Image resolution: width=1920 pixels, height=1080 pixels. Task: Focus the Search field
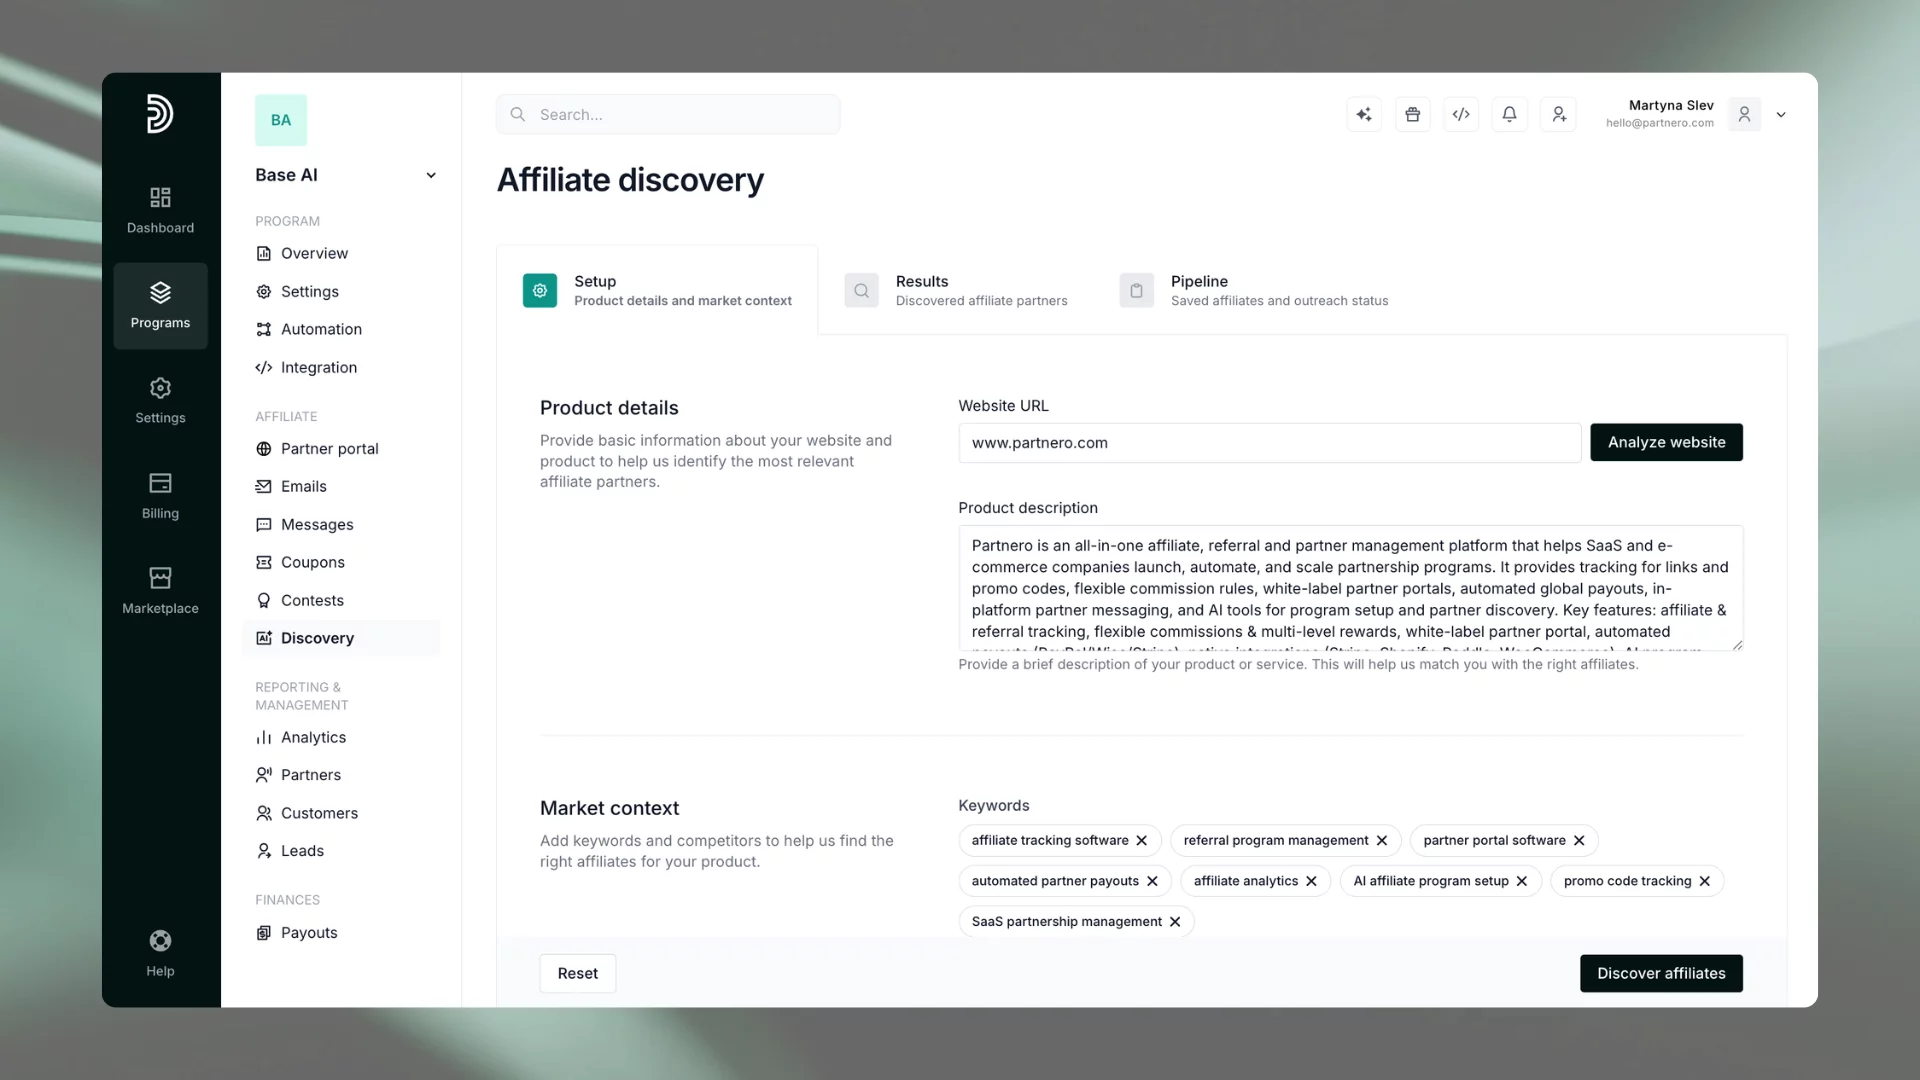(x=668, y=114)
